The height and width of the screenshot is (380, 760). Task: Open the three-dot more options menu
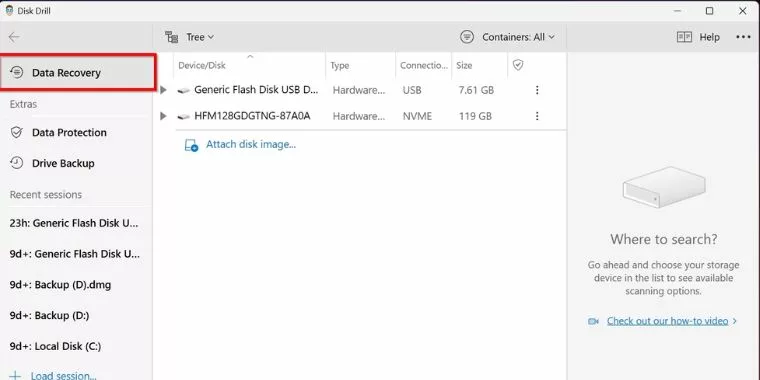click(x=743, y=37)
